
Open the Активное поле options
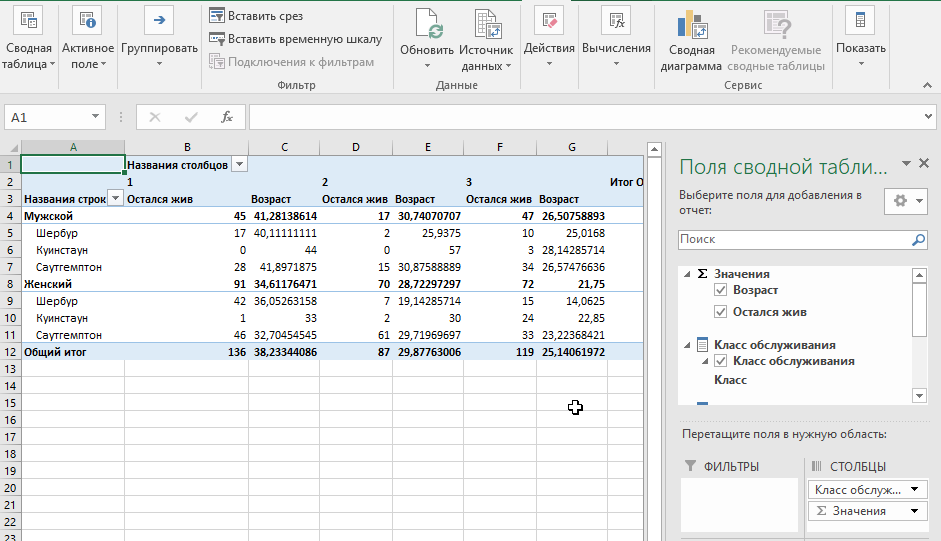click(88, 39)
